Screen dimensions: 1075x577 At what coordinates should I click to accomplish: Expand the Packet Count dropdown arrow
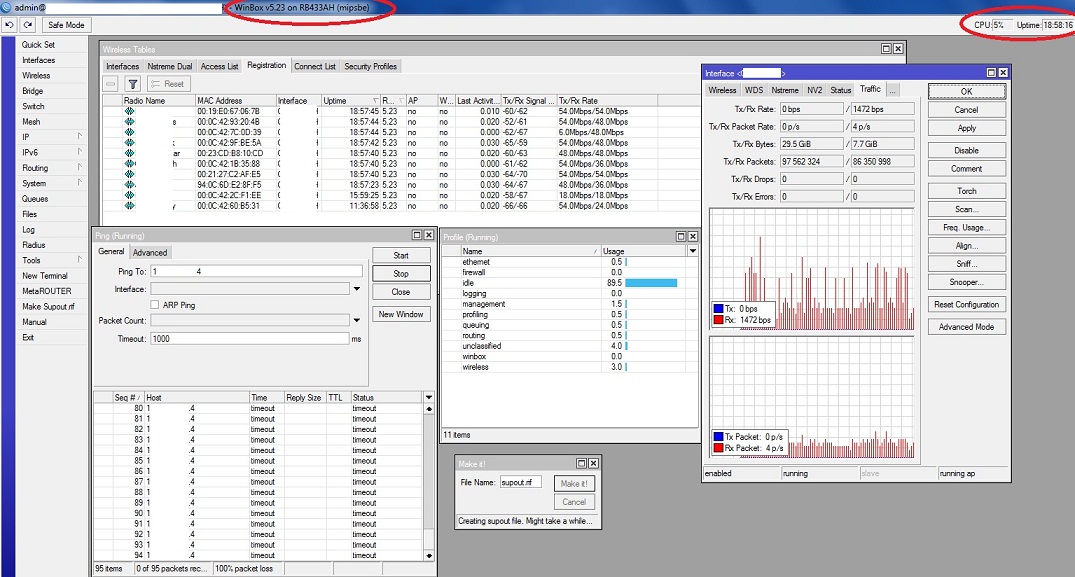[x=357, y=320]
